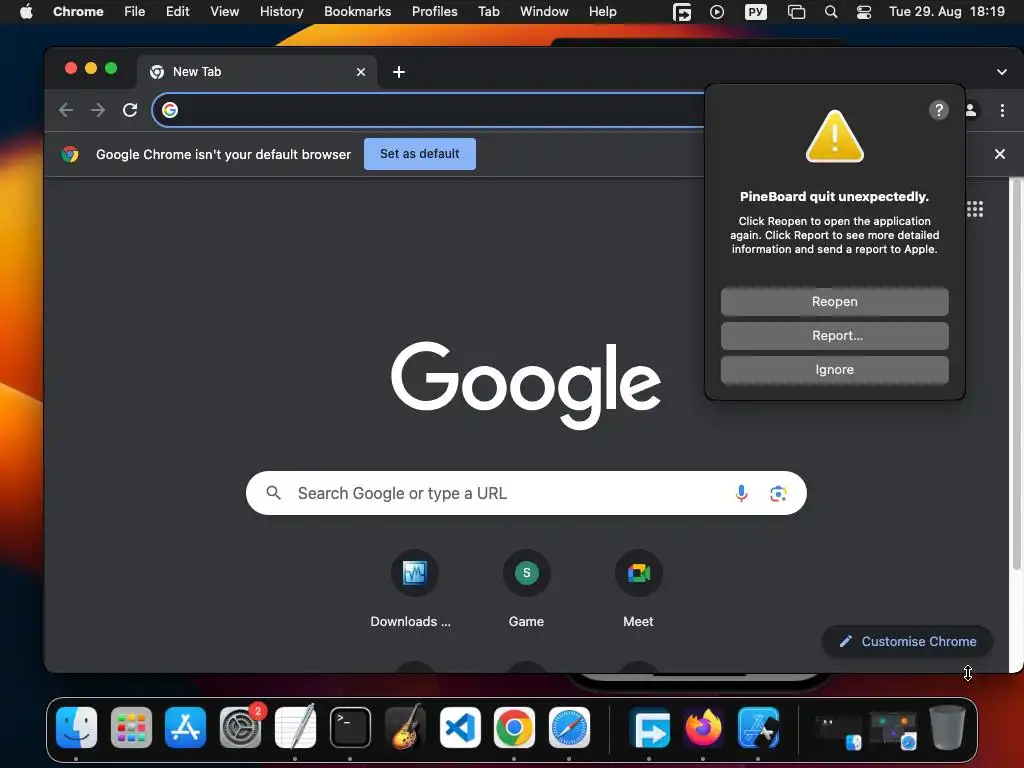Click the Set as default button
The image size is (1024, 768).
tap(419, 154)
